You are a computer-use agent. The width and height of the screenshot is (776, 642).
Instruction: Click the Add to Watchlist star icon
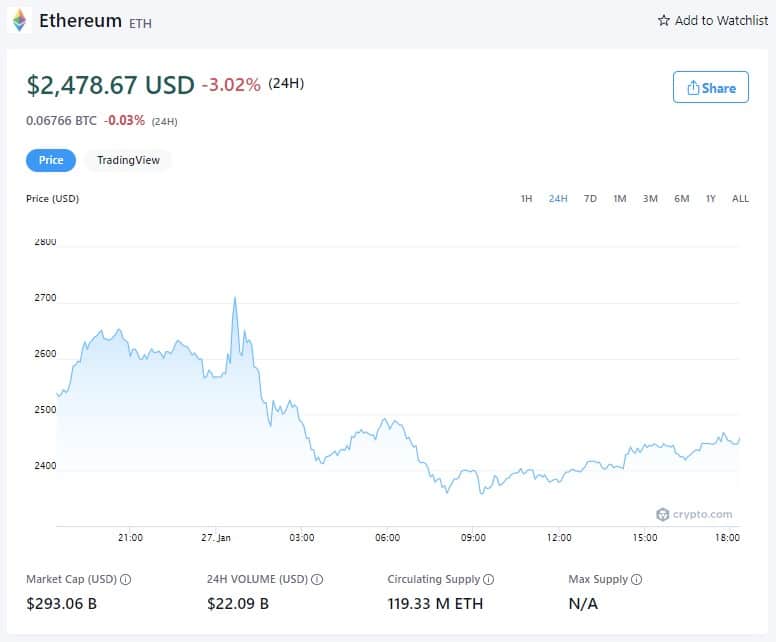pos(664,20)
